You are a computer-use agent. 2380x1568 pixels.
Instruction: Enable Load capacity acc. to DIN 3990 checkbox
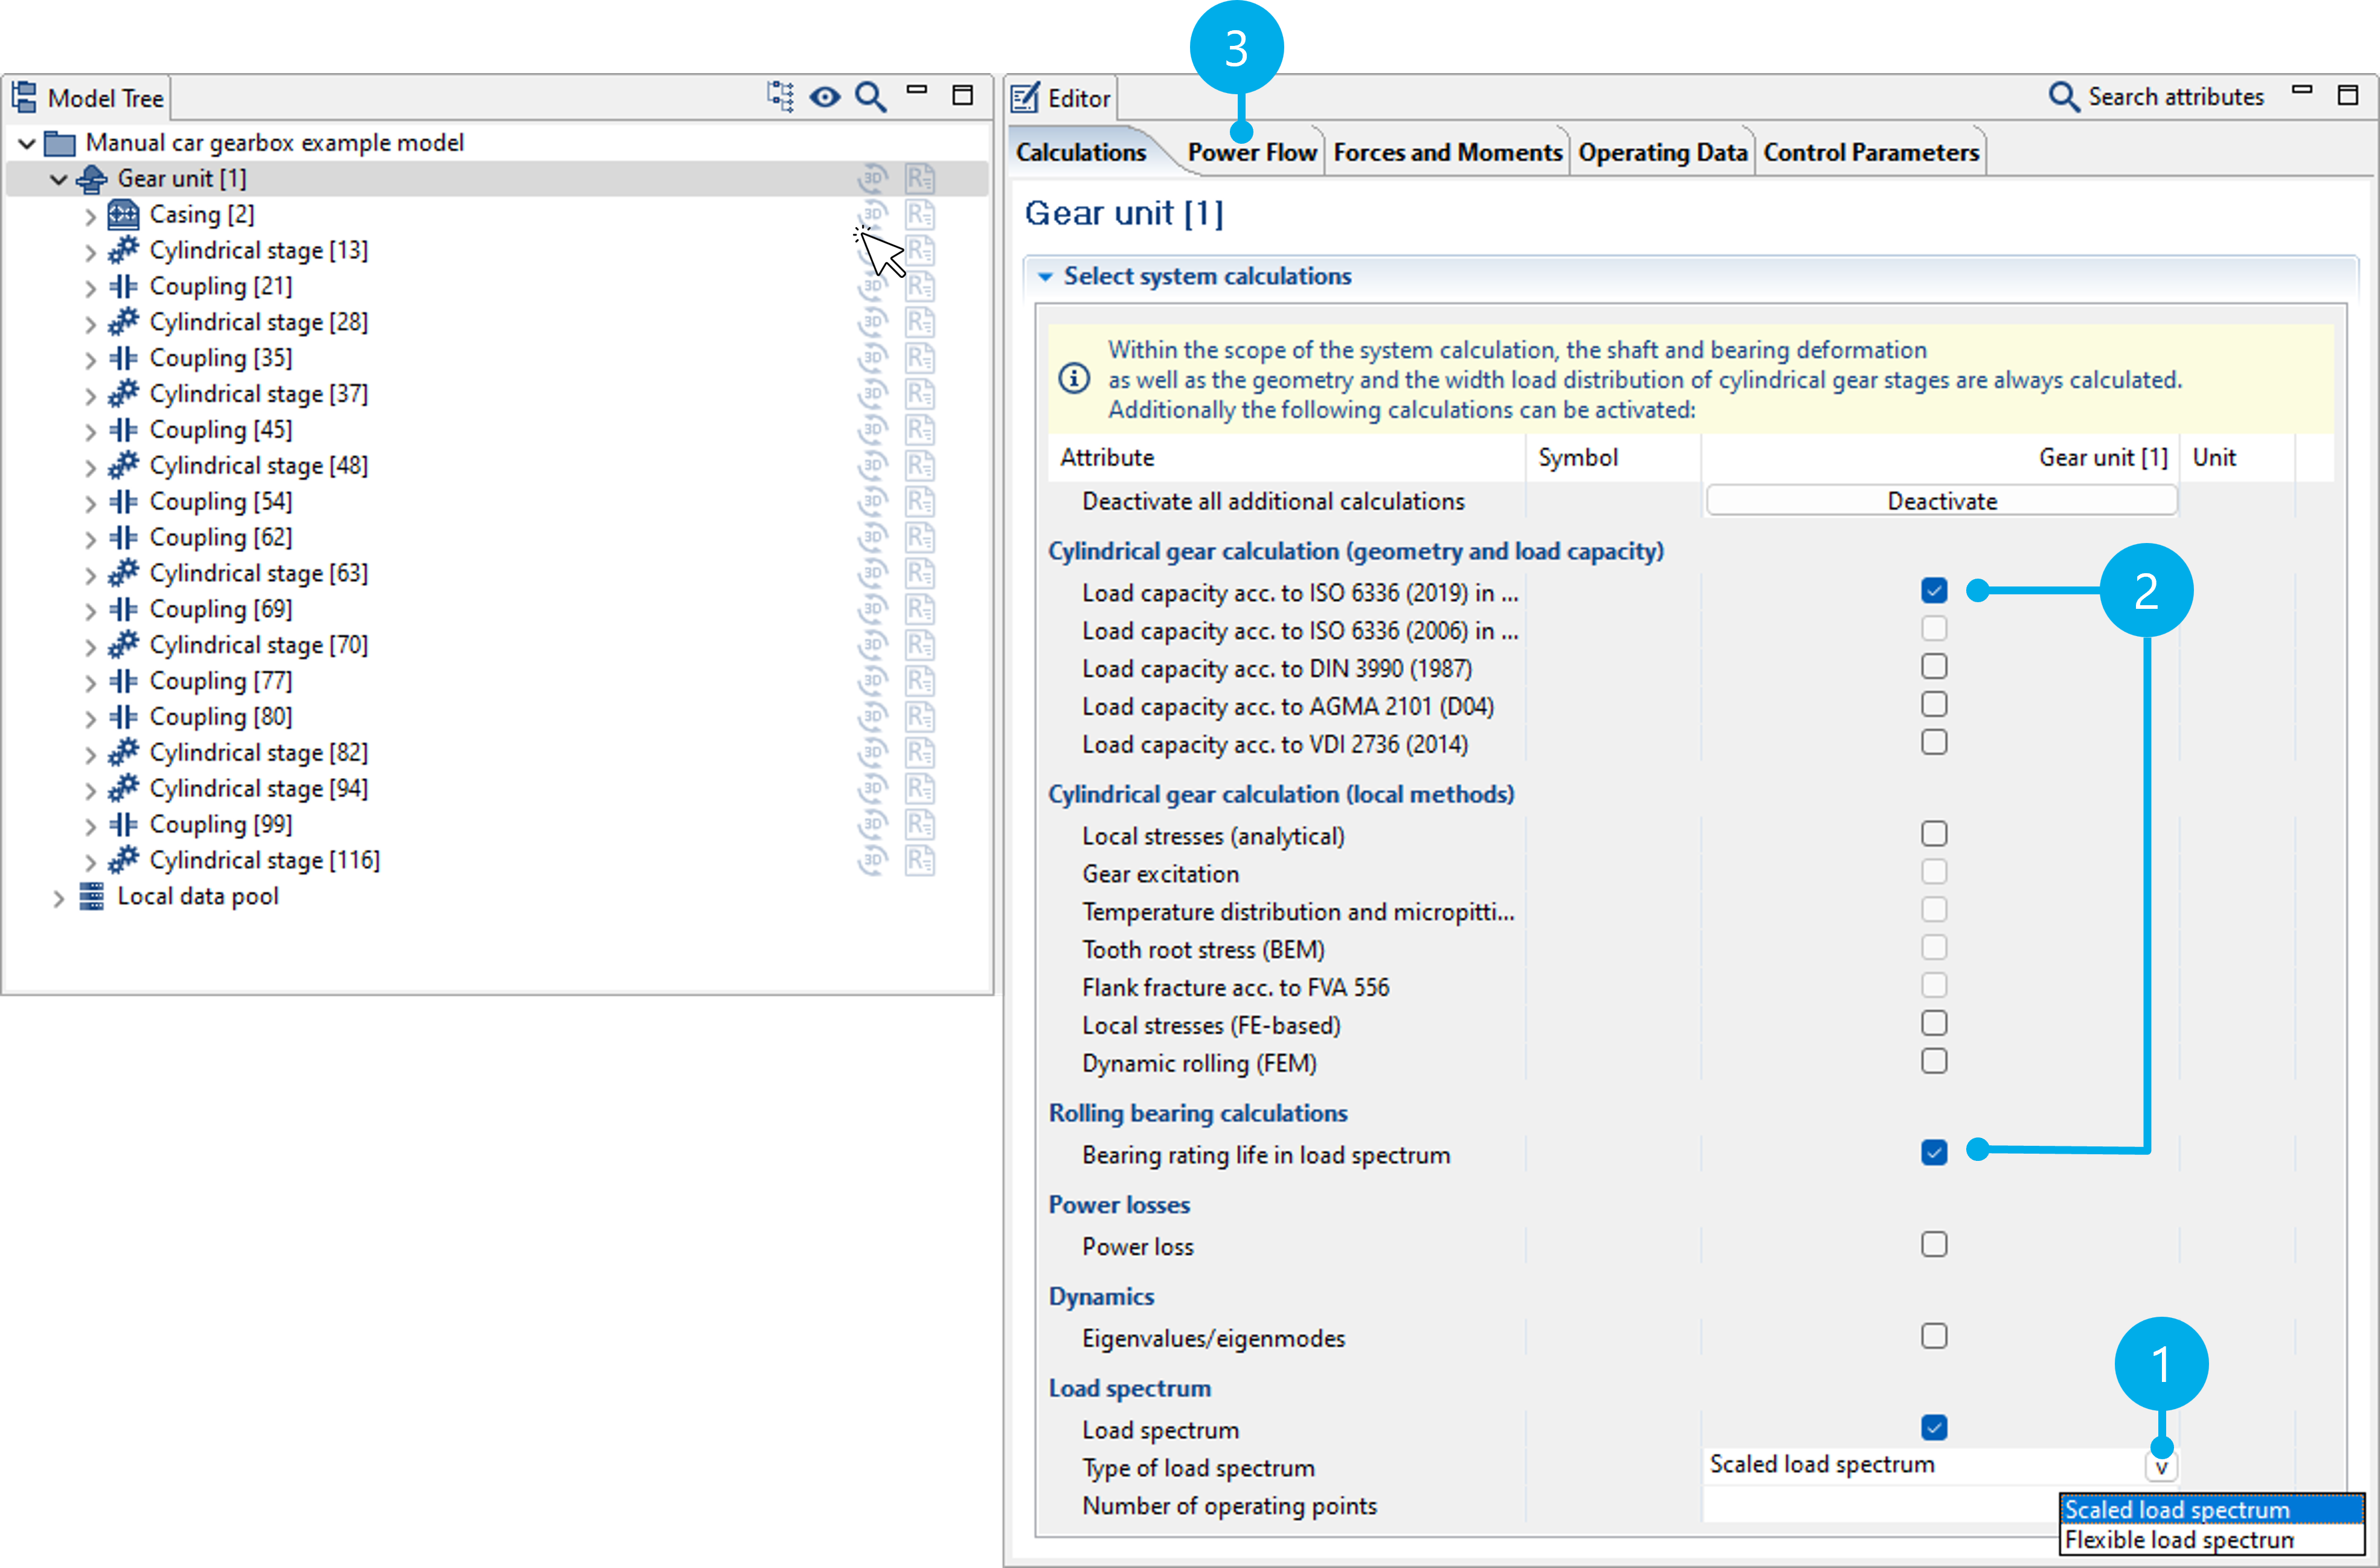click(1933, 667)
